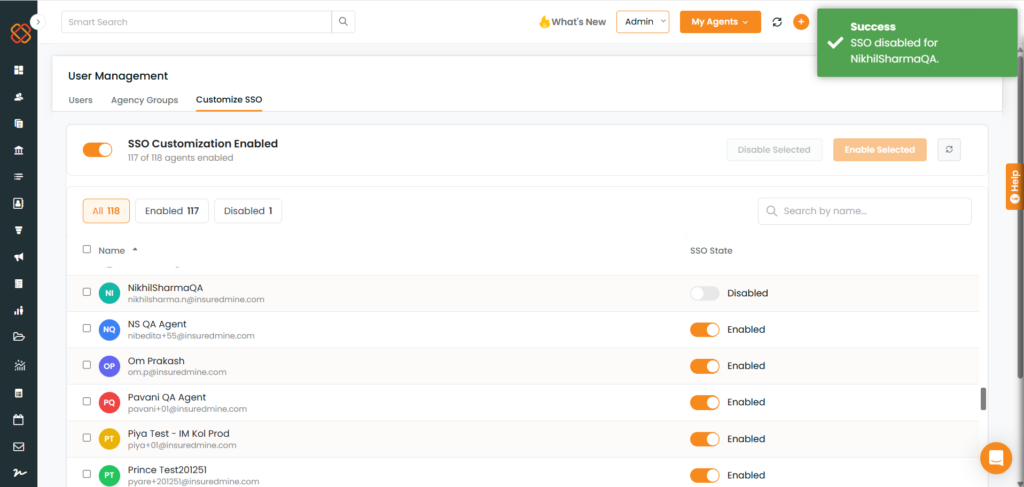Open the analytics trend icon in sidebar
The height and width of the screenshot is (487, 1024).
click(18, 365)
